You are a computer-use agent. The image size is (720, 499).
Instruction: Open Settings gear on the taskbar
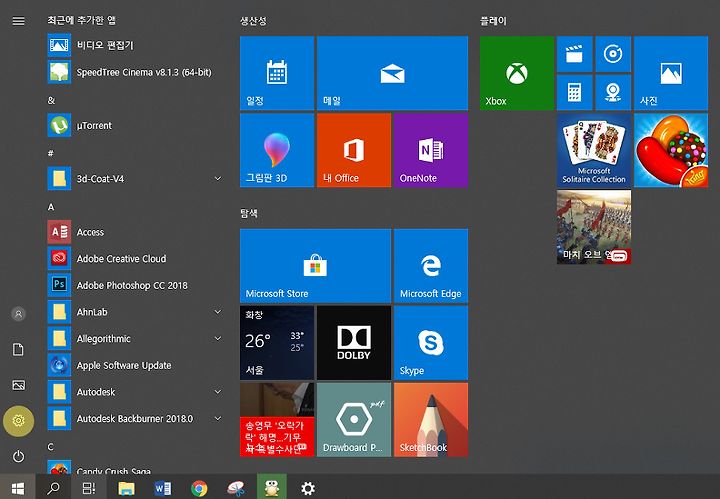click(x=308, y=488)
